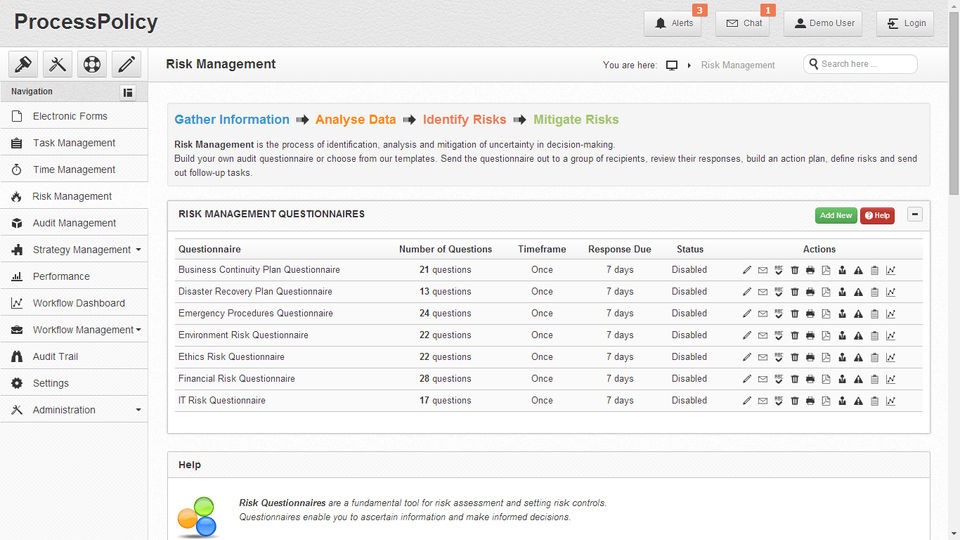Toggle the Navigation panel layout button
The image size is (960, 540).
point(128,92)
